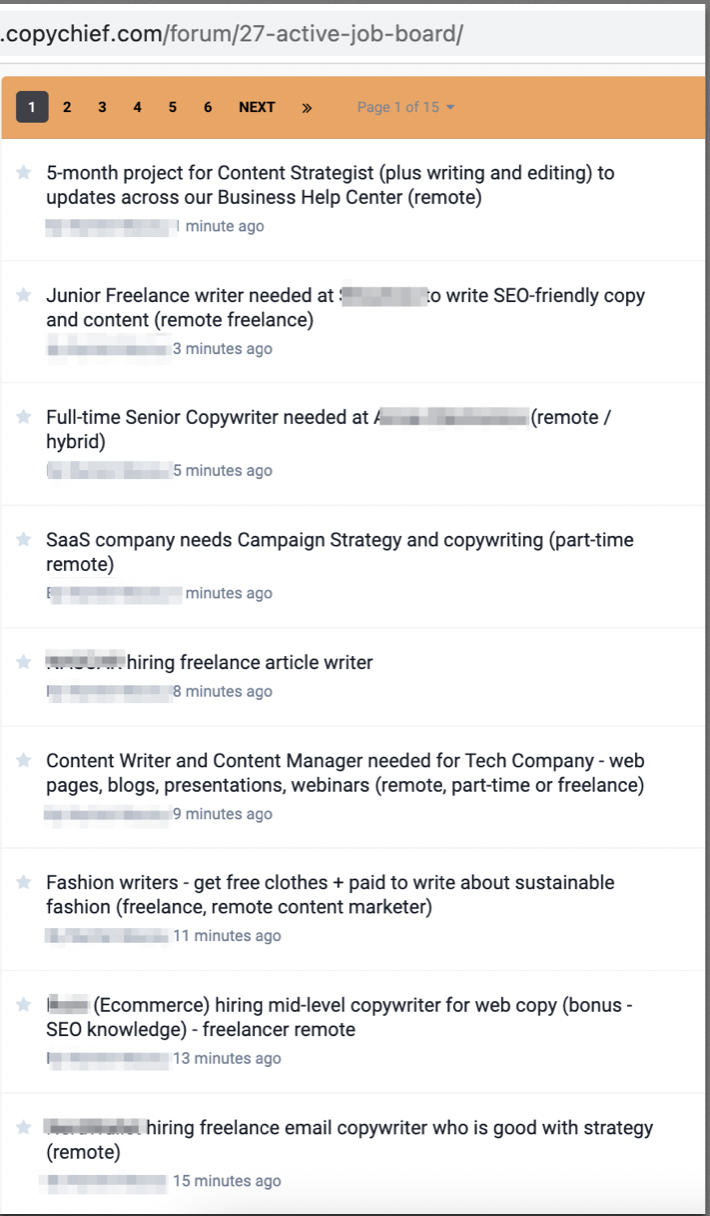Image resolution: width=710 pixels, height=1216 pixels.
Task: Star the Full-time Senior Copywriter post
Action: (x=23, y=417)
